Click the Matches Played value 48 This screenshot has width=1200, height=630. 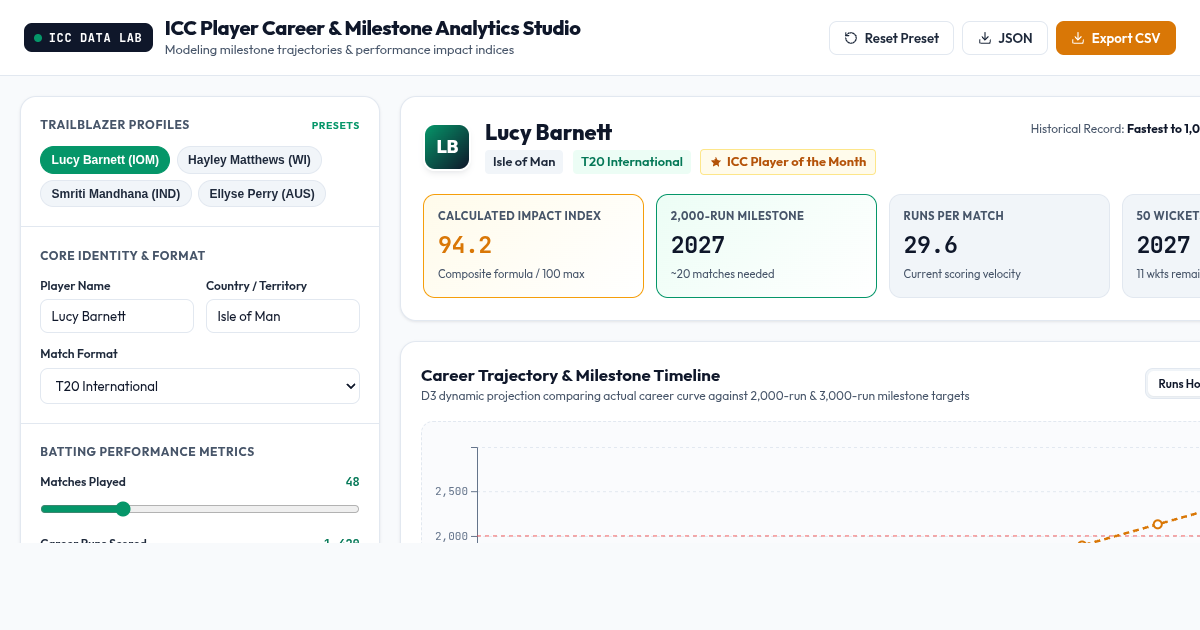[x=352, y=482]
